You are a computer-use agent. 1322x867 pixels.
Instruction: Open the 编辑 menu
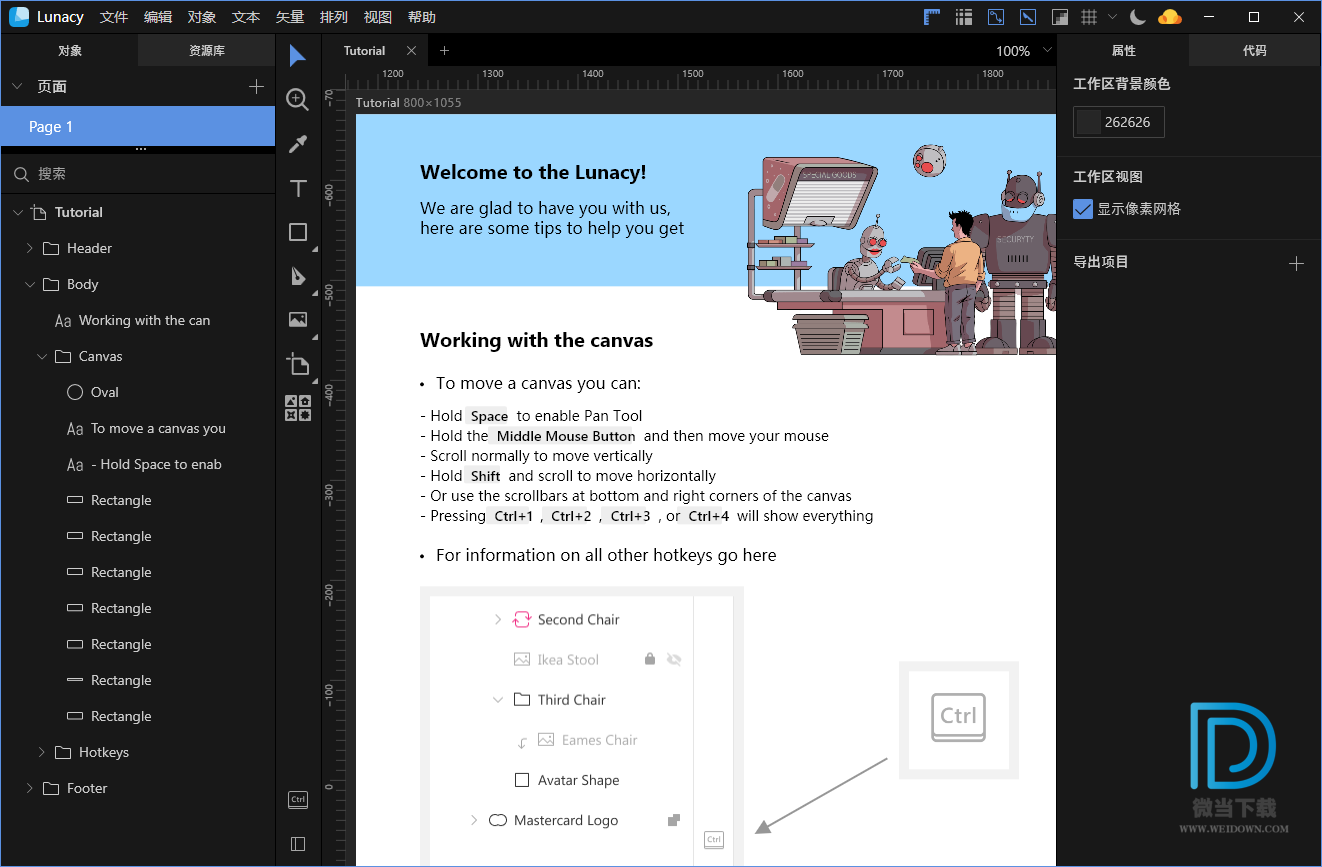[x=158, y=17]
